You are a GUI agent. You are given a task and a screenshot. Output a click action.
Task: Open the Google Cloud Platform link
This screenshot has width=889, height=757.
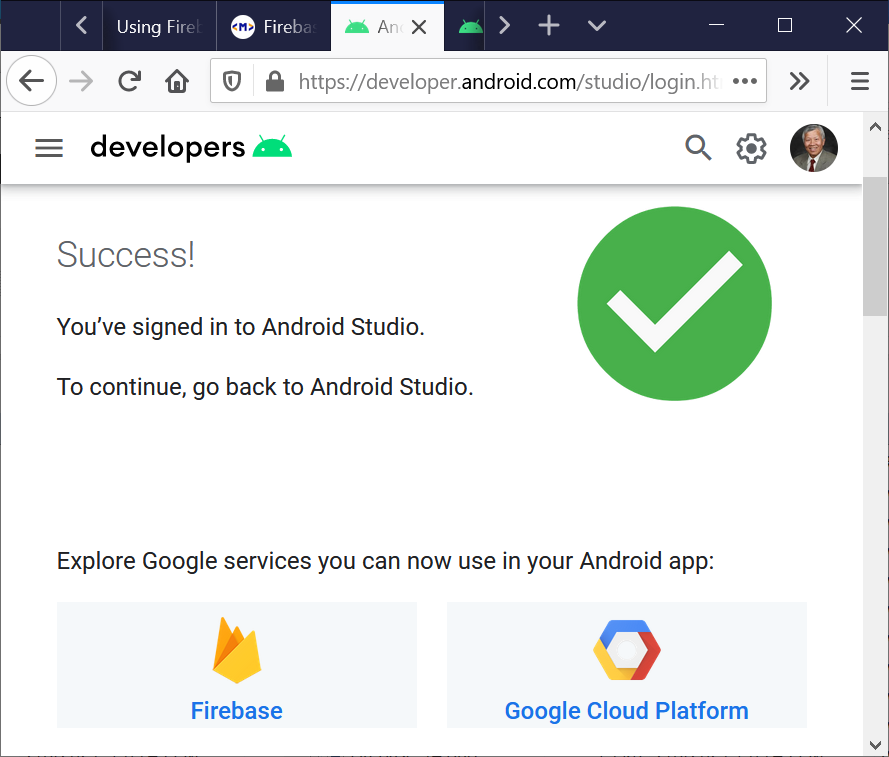pos(626,711)
